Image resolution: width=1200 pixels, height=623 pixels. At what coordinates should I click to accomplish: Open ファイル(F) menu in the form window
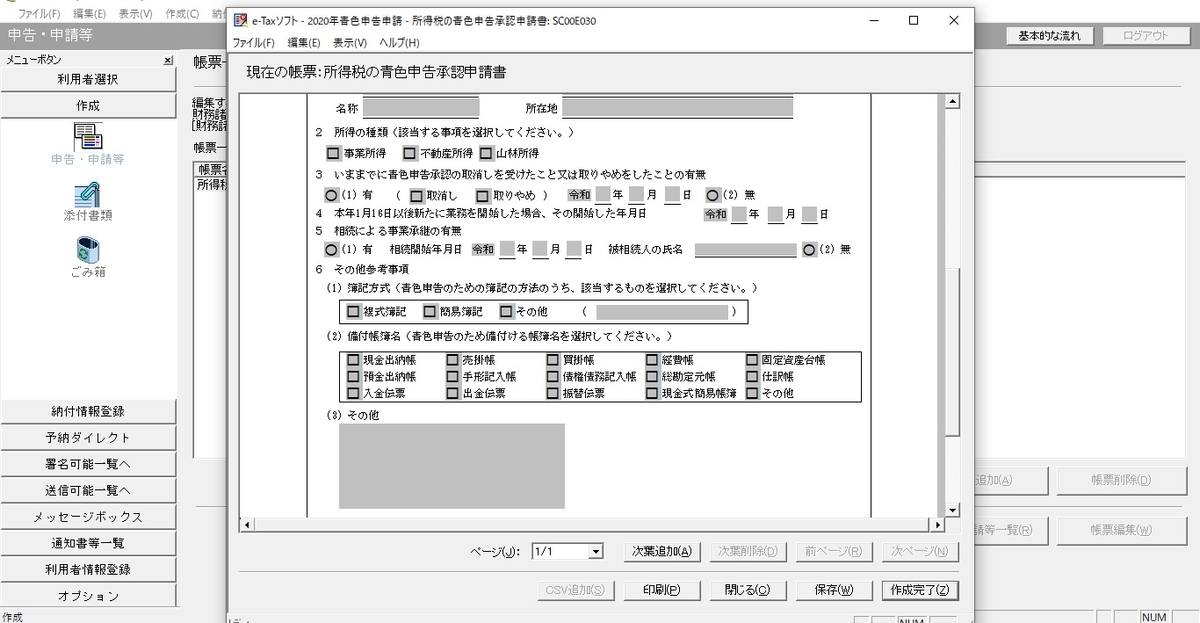click(x=253, y=43)
